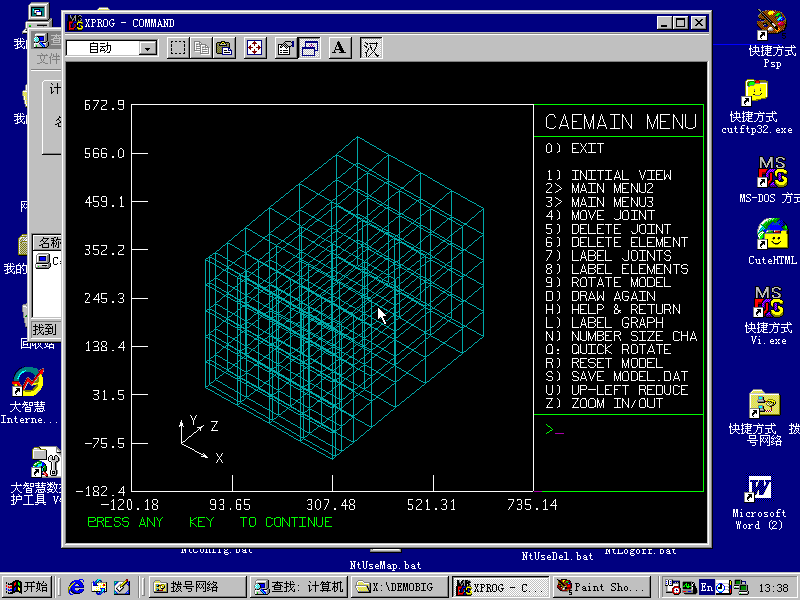Open the font size 自动 dropdown
This screenshot has height=600, width=800.
click(x=147, y=48)
